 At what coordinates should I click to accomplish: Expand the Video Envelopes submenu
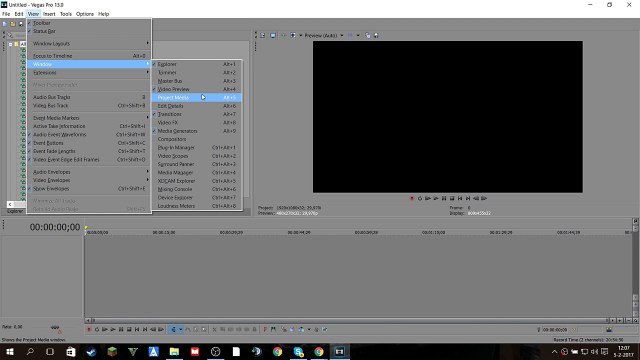(89, 180)
